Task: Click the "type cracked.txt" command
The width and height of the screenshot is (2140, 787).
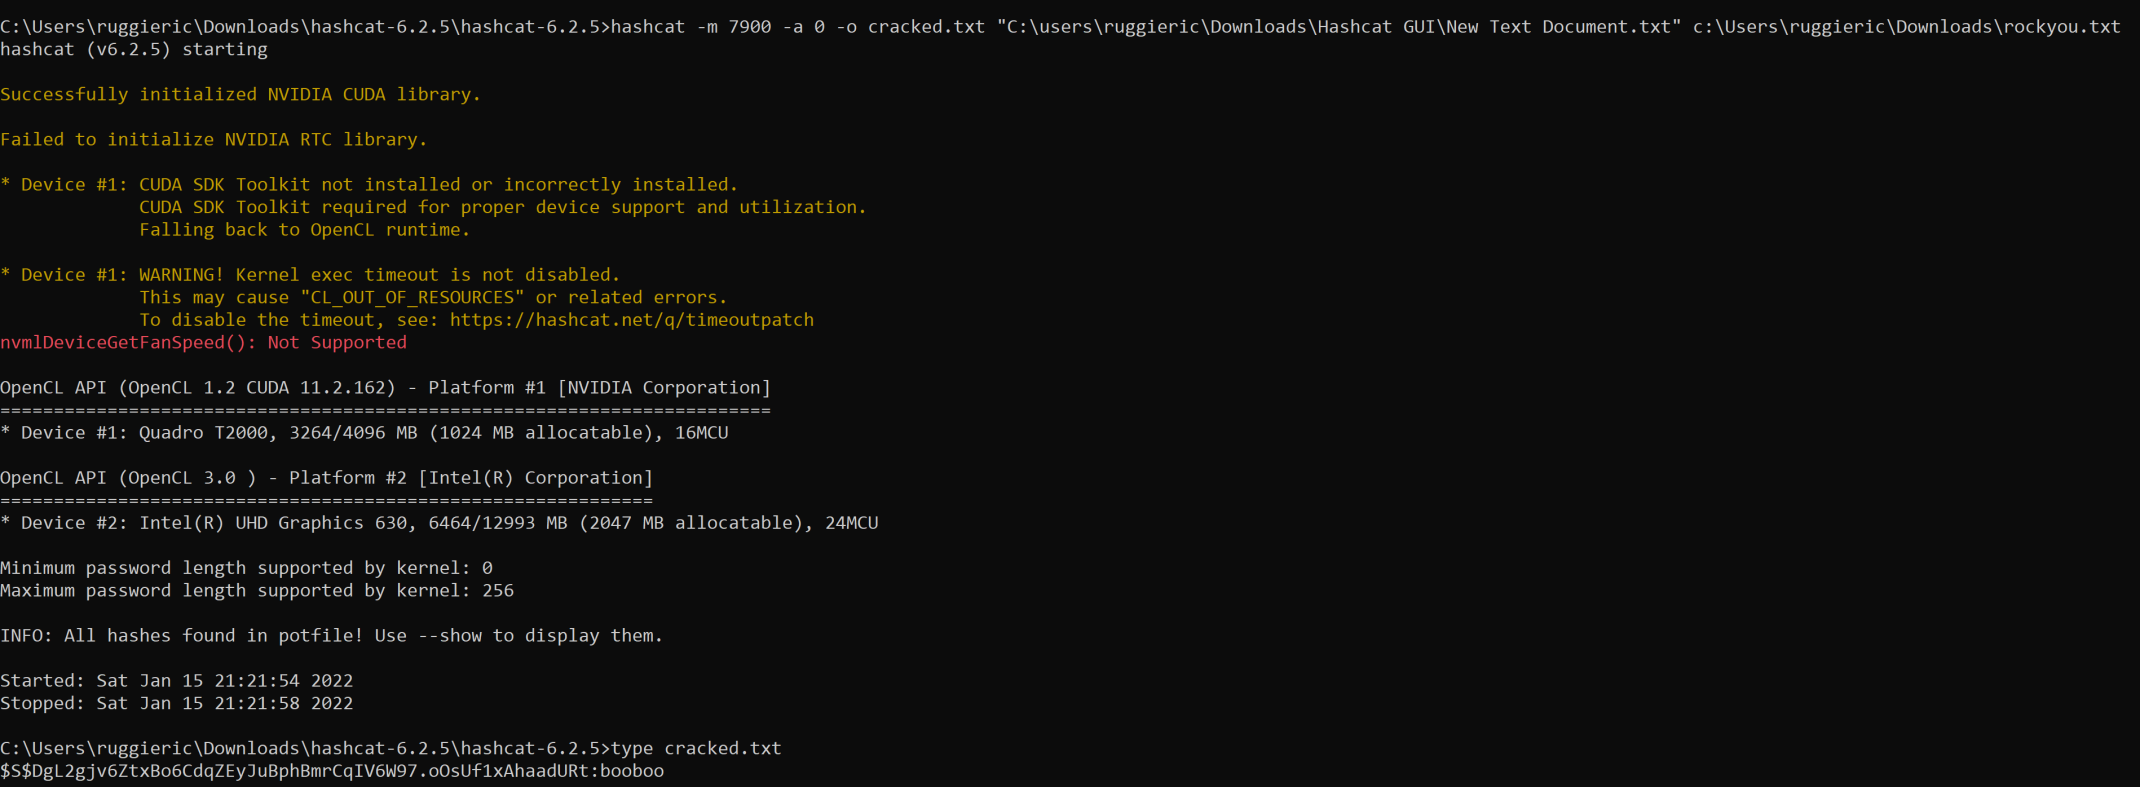Action: click(696, 748)
